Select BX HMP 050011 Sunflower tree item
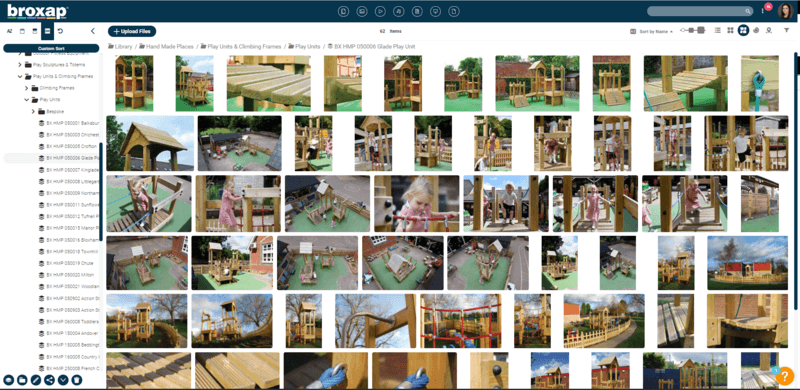The image size is (800, 390). click(69, 205)
